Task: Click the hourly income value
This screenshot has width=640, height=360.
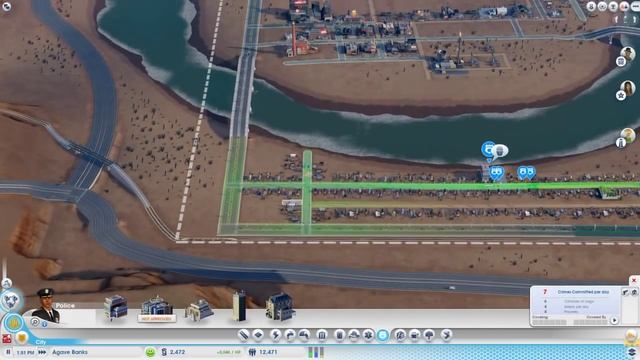Action: [x=229, y=352]
